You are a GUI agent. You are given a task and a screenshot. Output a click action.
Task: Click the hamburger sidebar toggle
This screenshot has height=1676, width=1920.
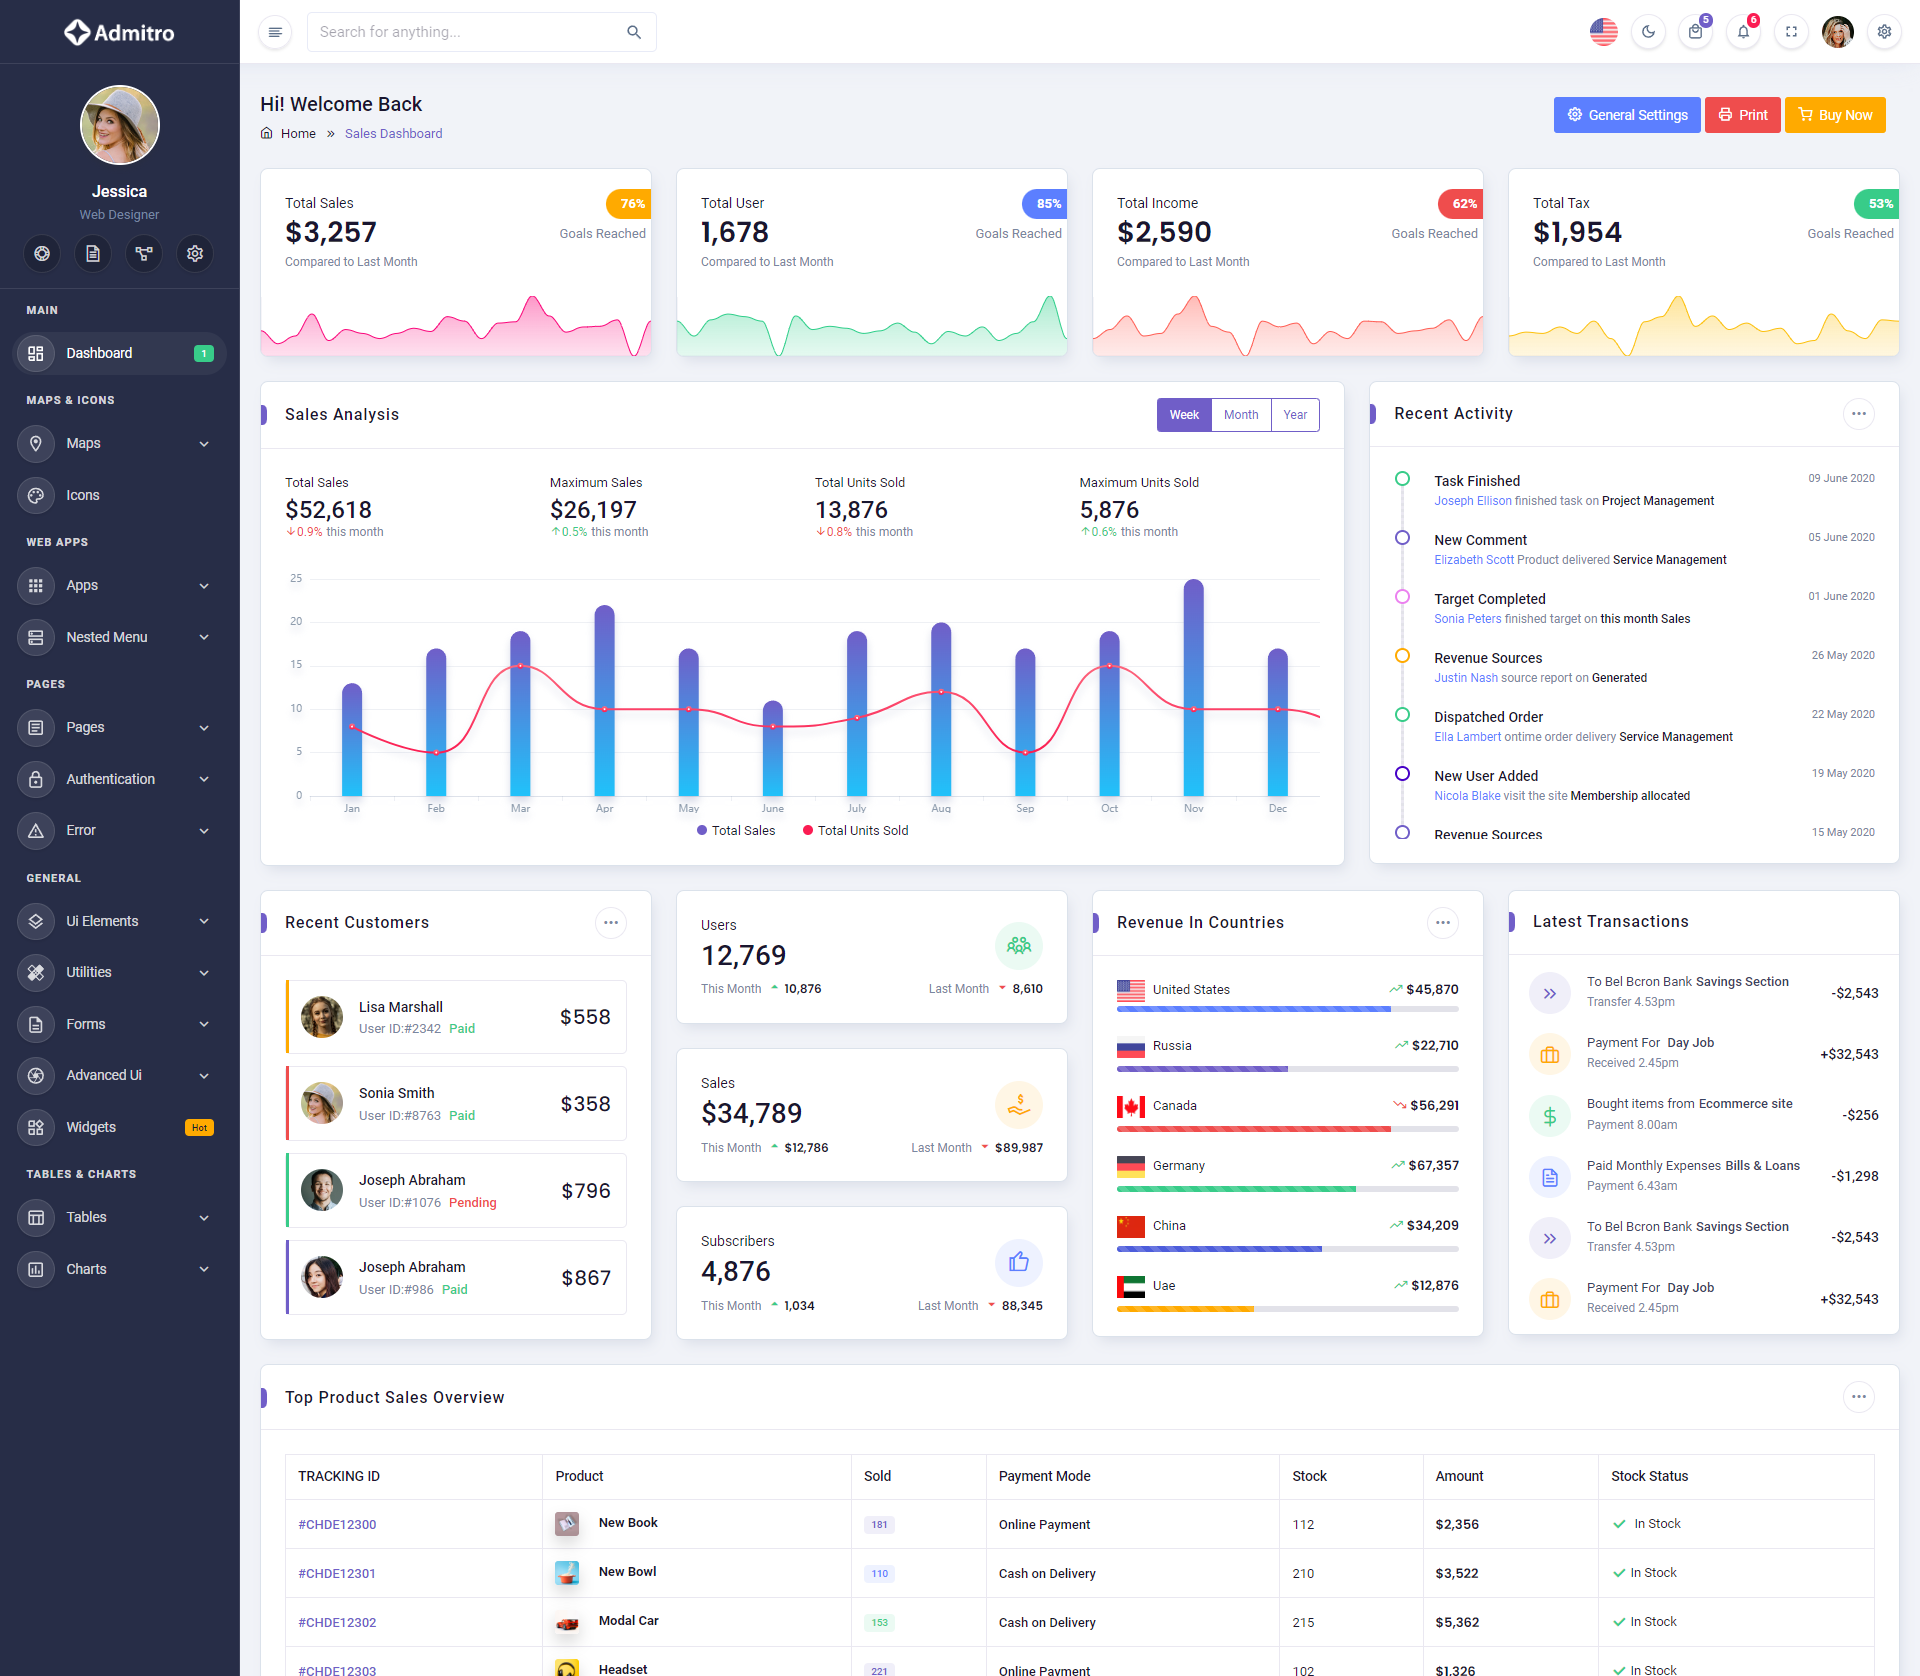click(275, 32)
